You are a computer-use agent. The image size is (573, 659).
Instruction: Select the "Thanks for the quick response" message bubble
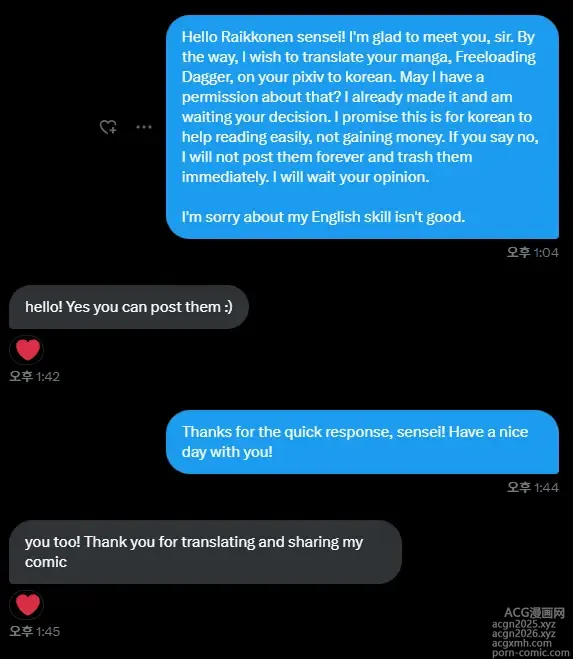pos(362,442)
